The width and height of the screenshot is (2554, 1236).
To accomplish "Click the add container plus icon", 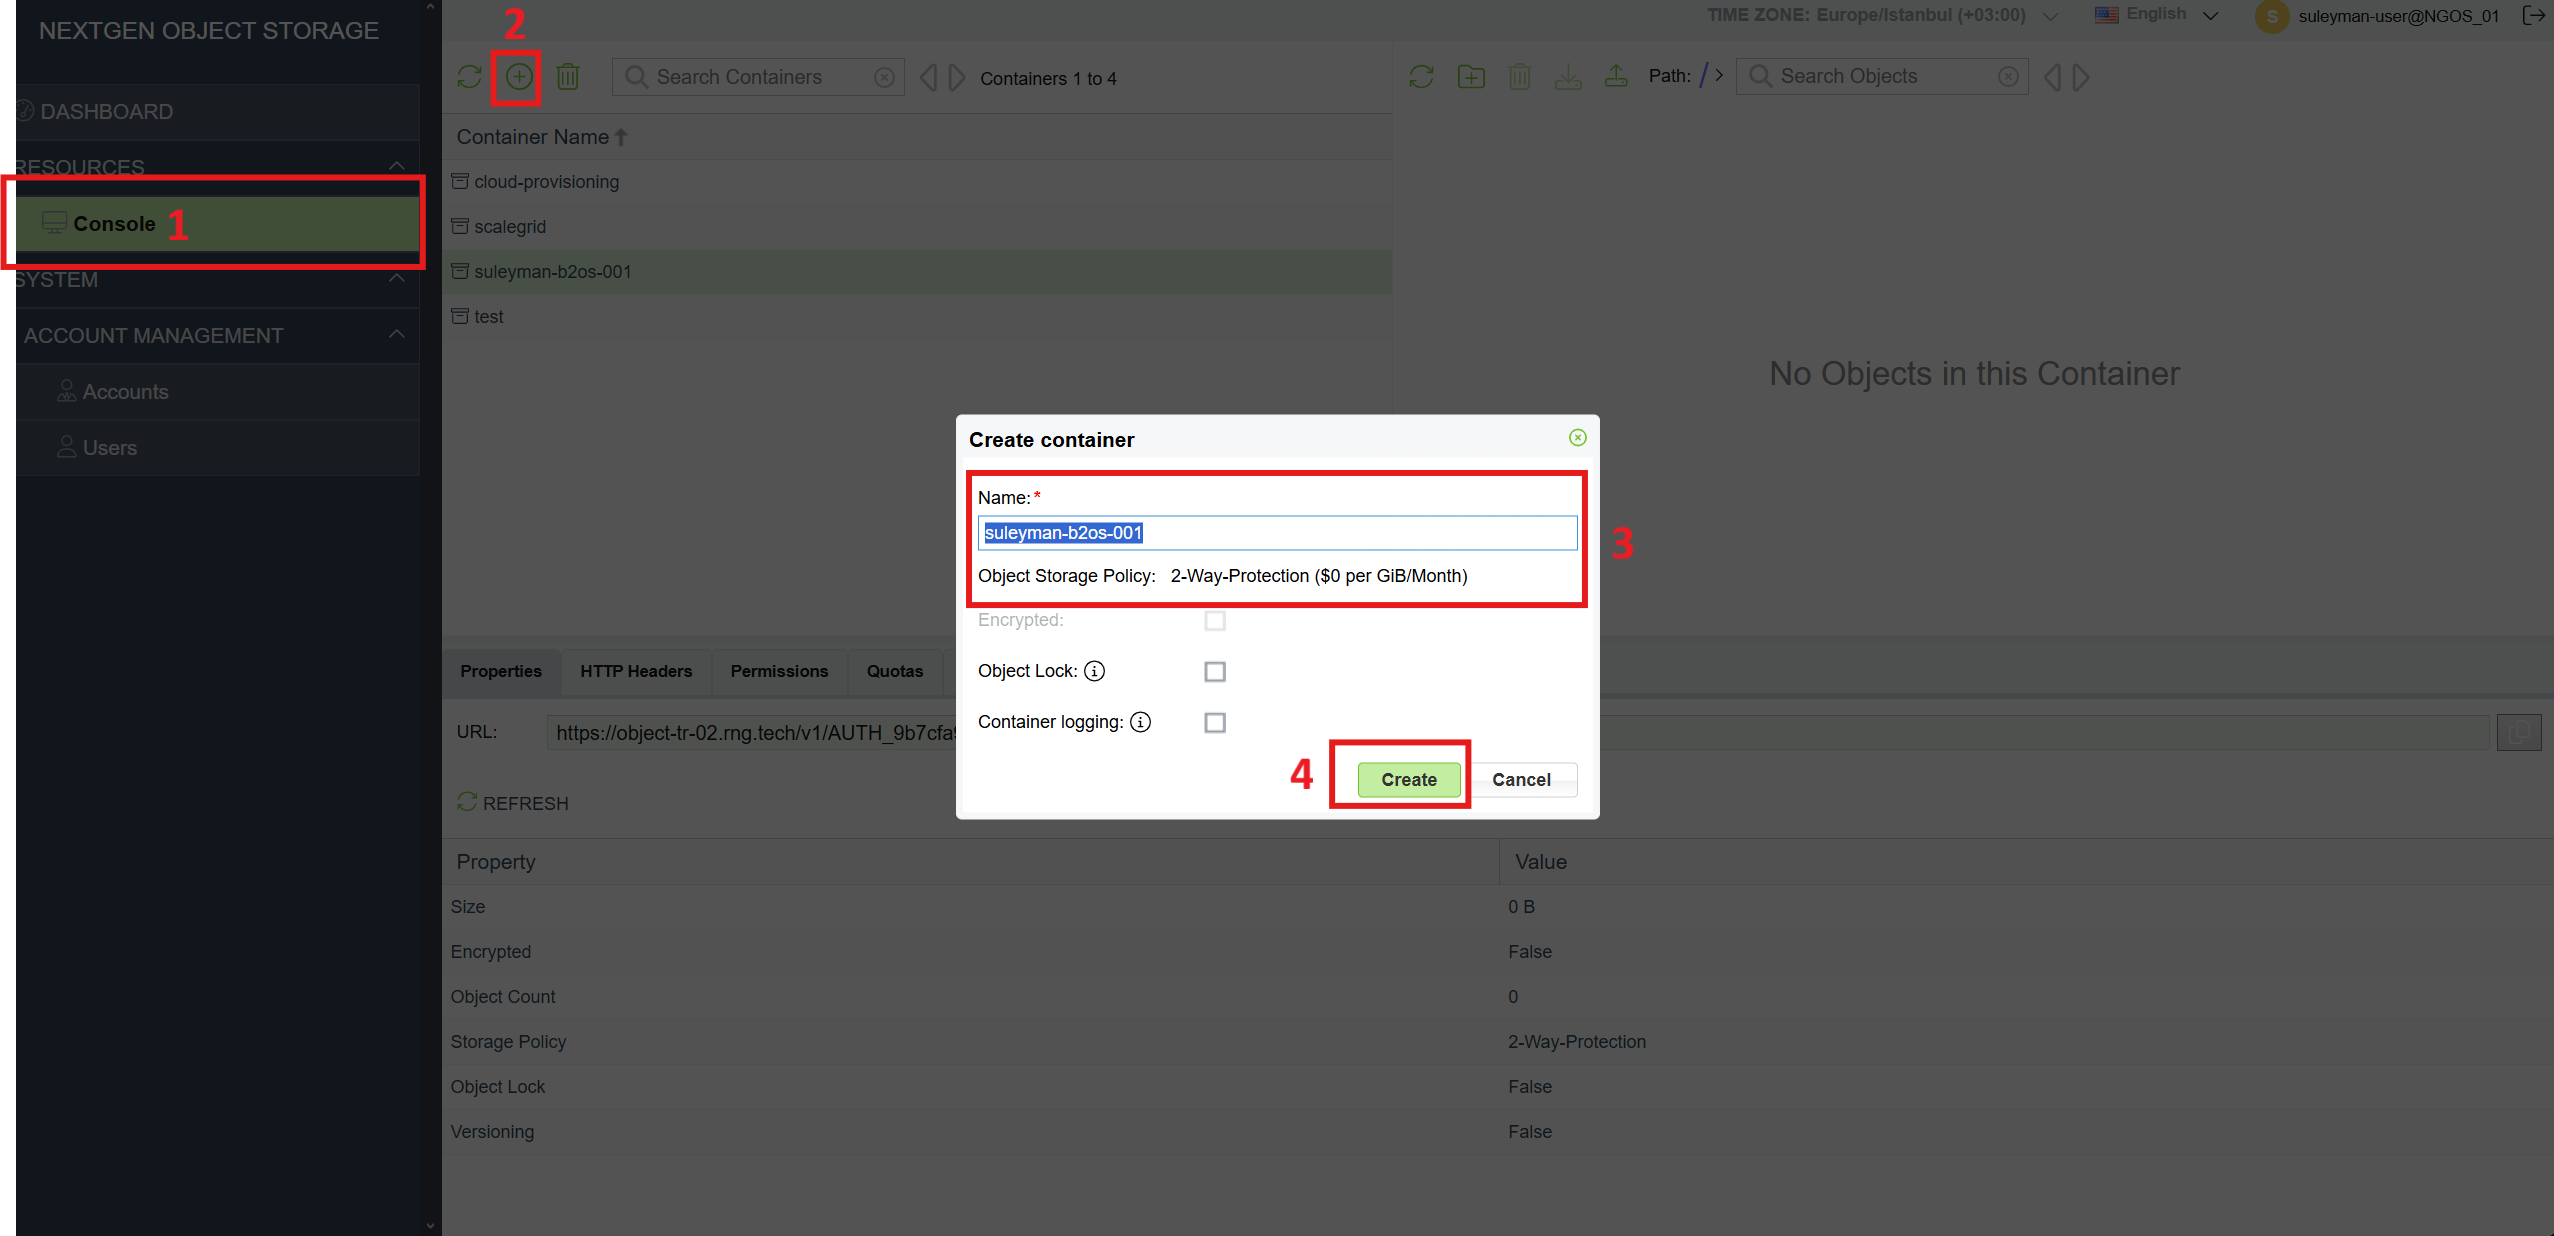I will pos(518,77).
